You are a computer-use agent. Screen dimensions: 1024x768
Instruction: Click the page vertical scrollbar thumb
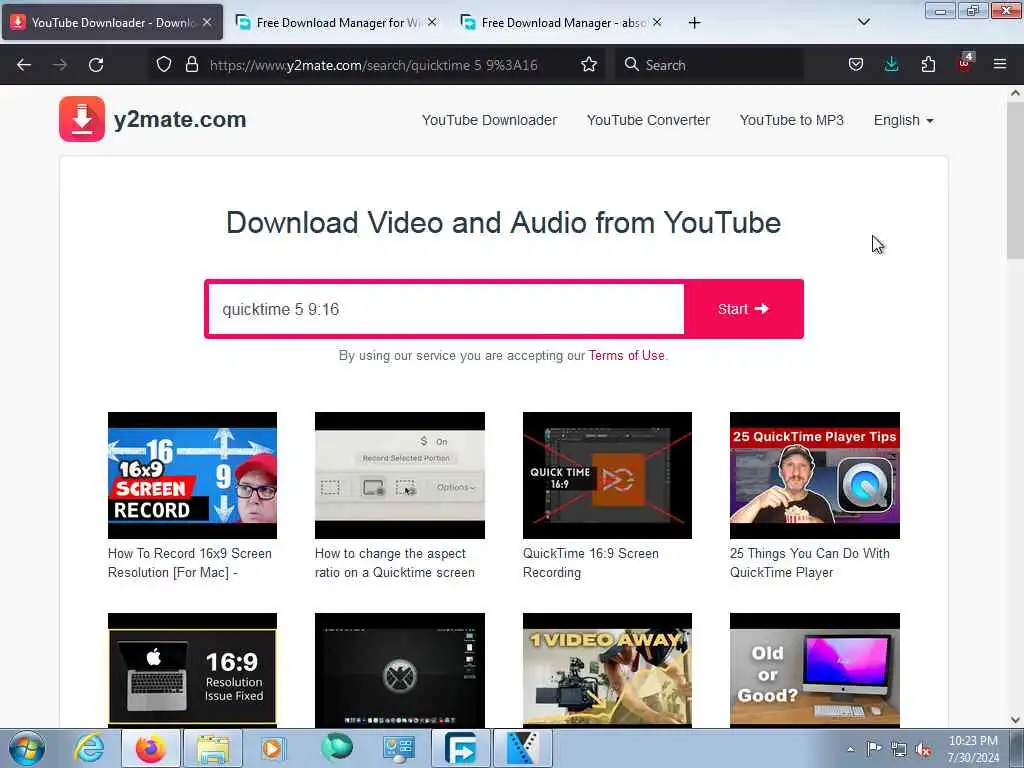1015,181
